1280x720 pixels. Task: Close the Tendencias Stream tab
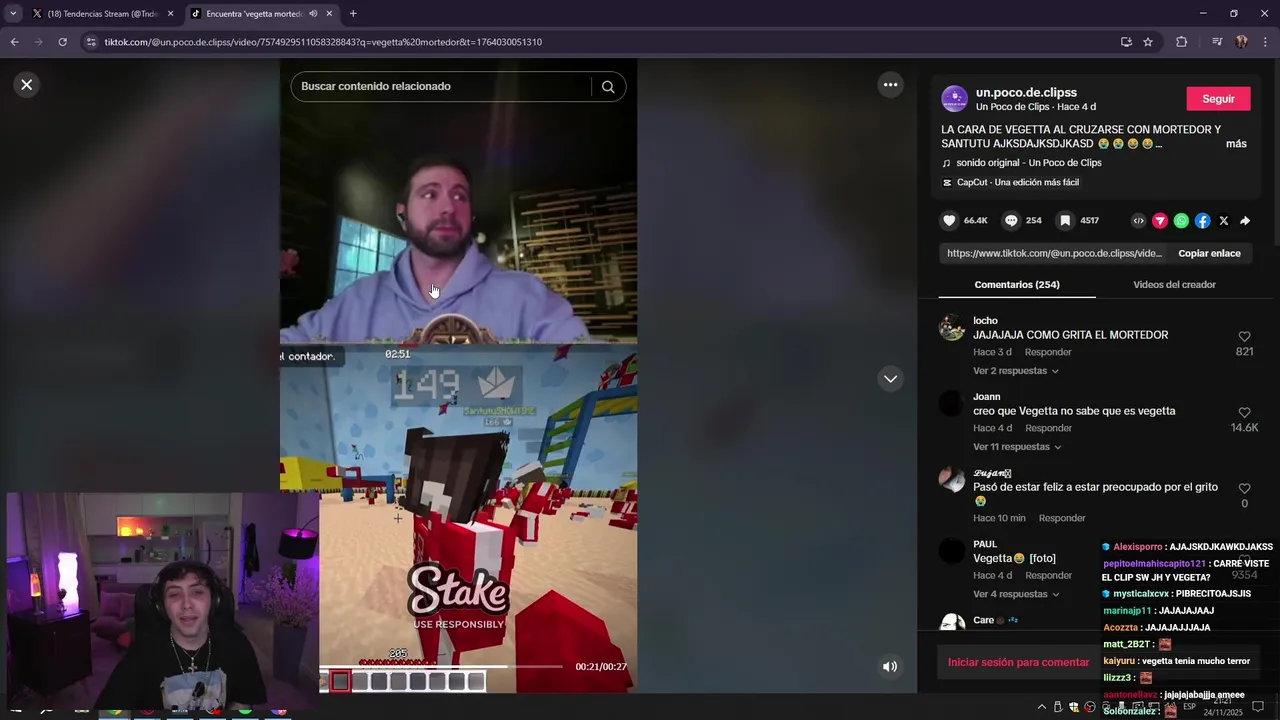(x=170, y=14)
